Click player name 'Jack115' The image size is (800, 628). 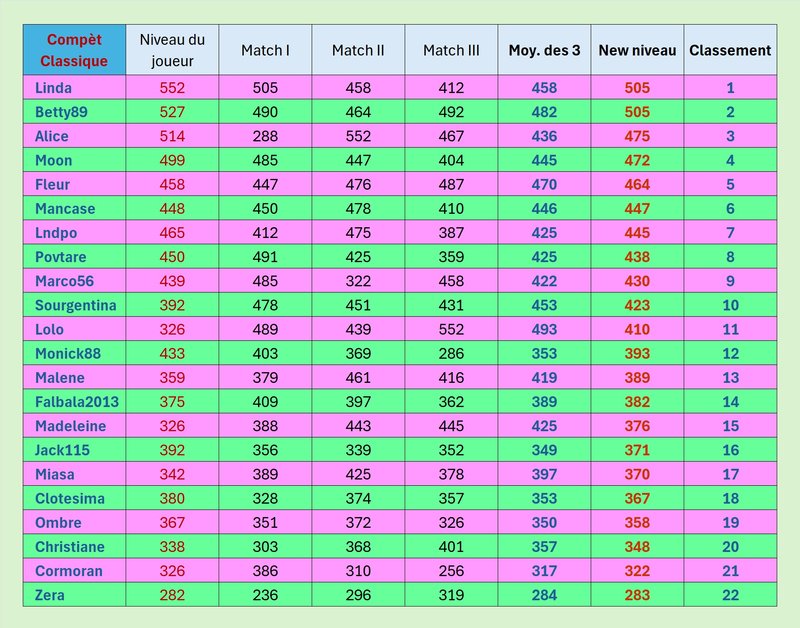click(x=62, y=450)
